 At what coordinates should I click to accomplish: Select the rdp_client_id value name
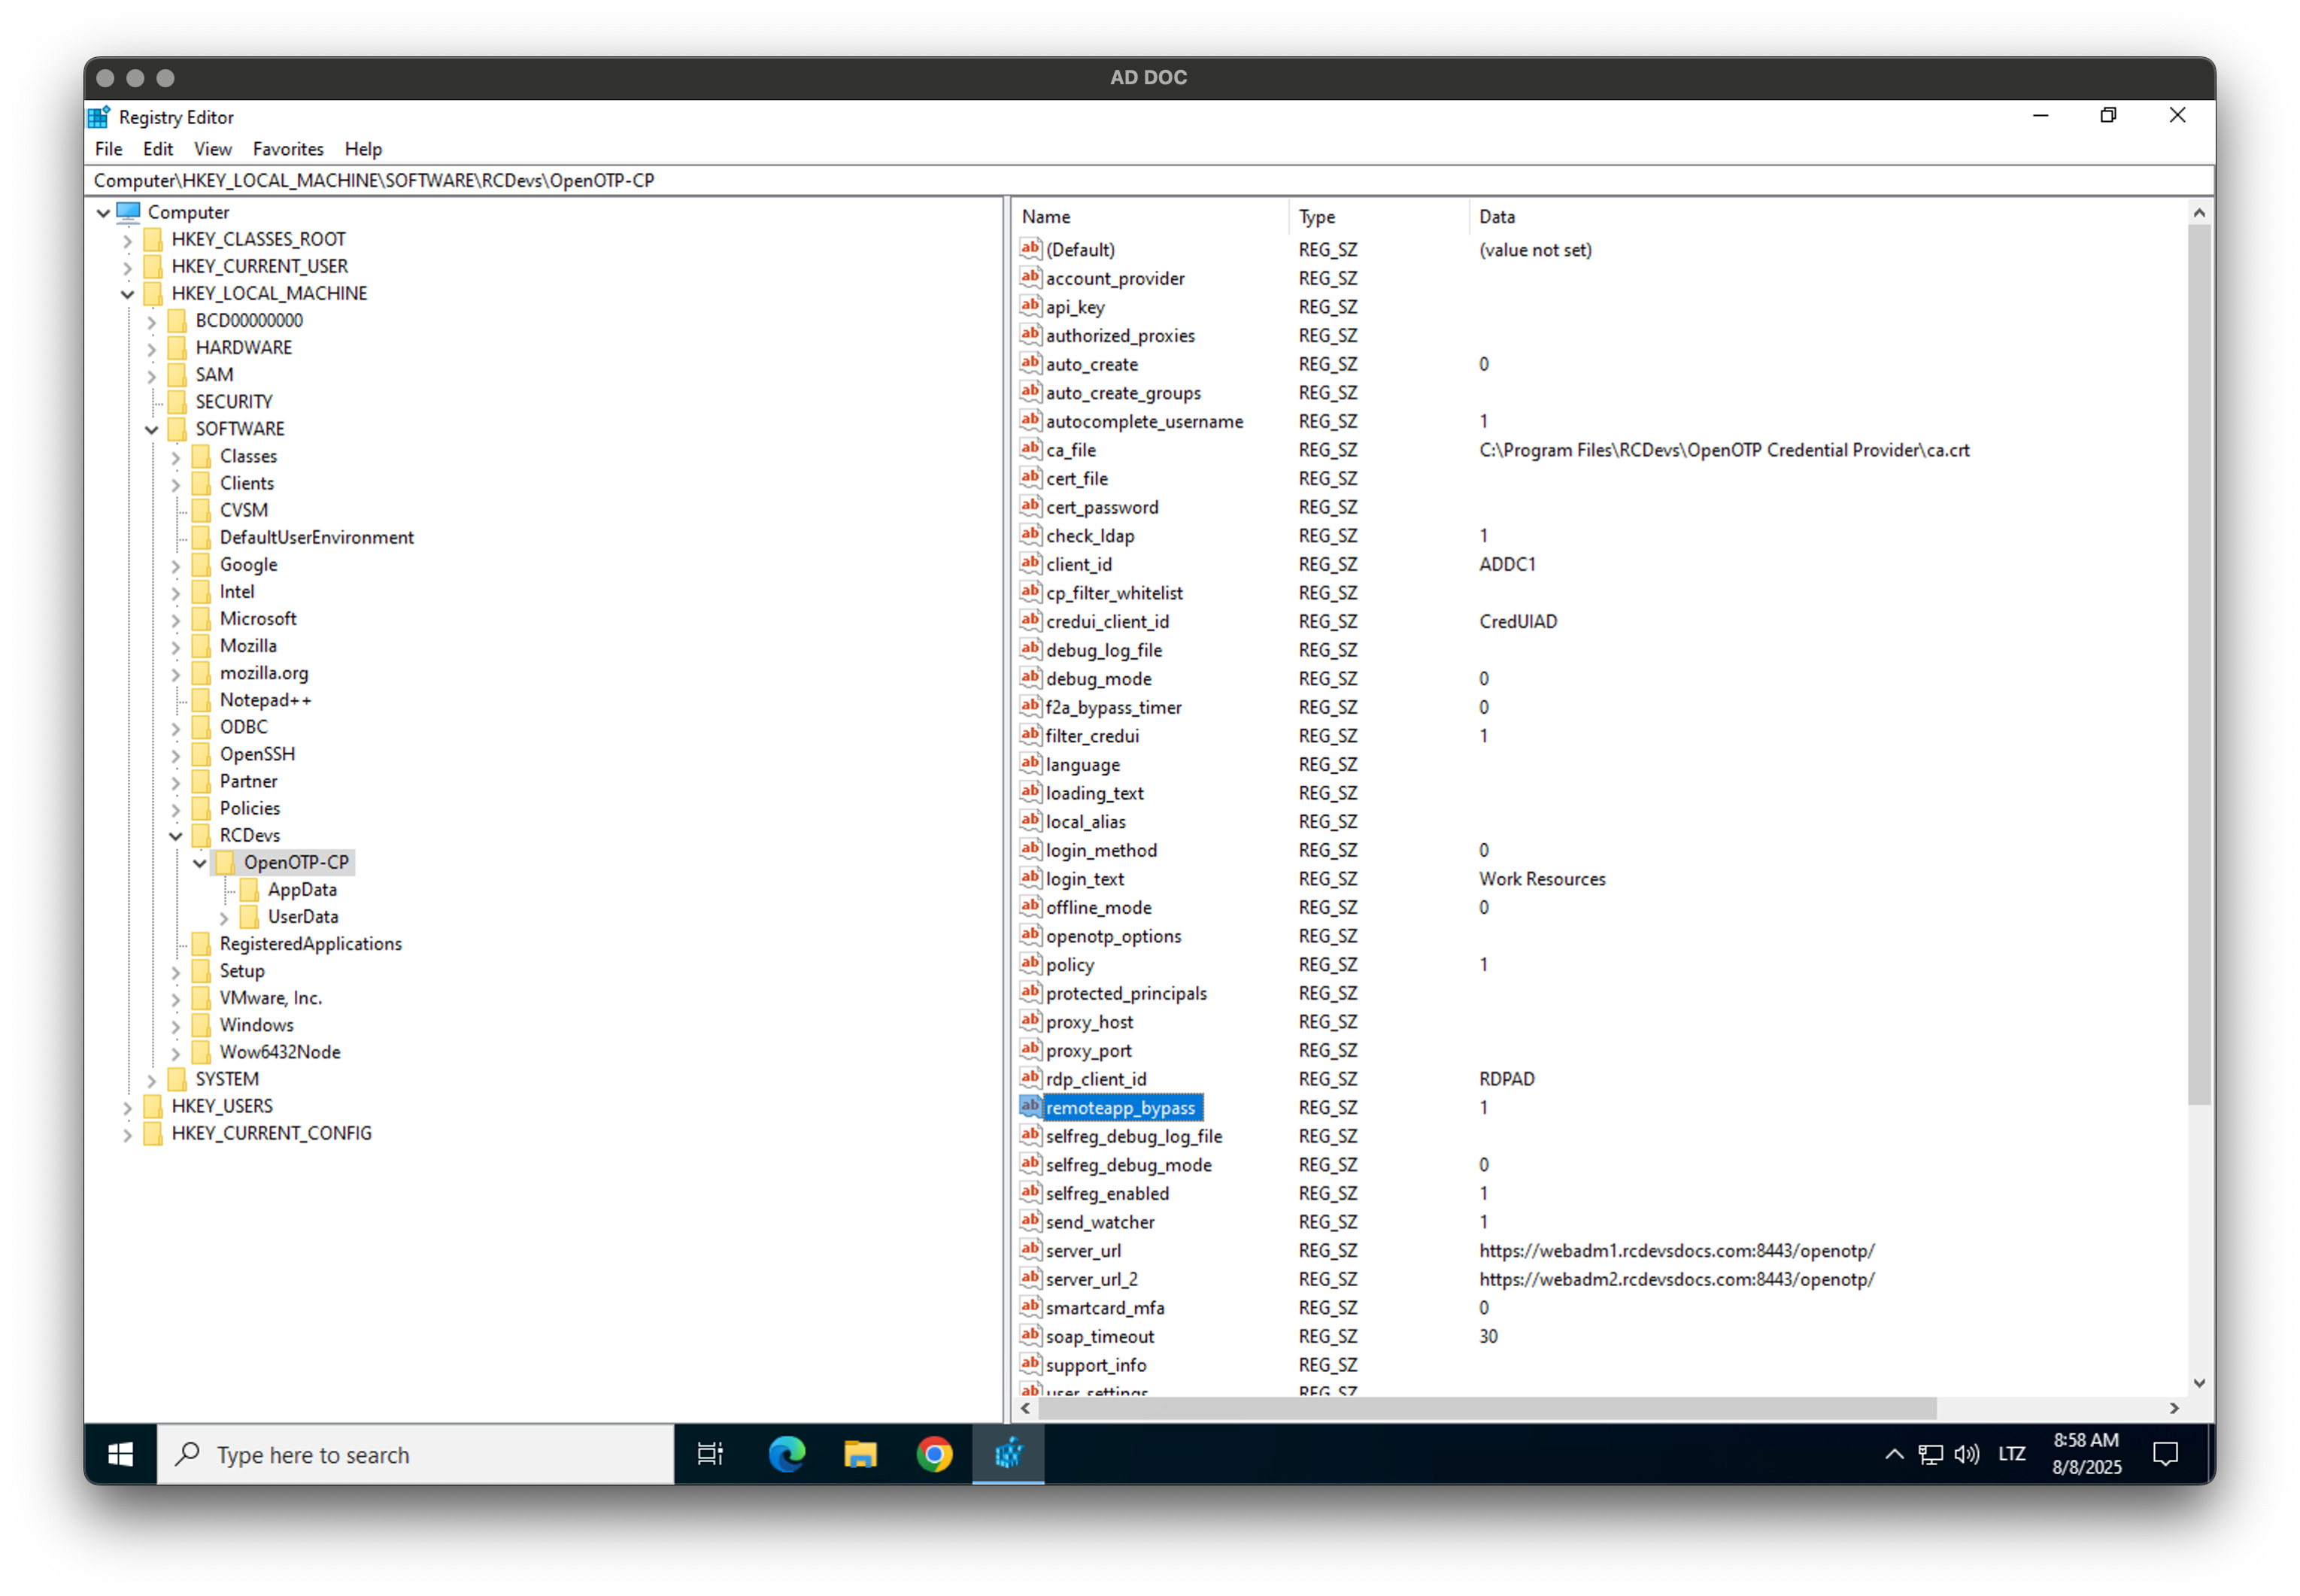click(1096, 1079)
